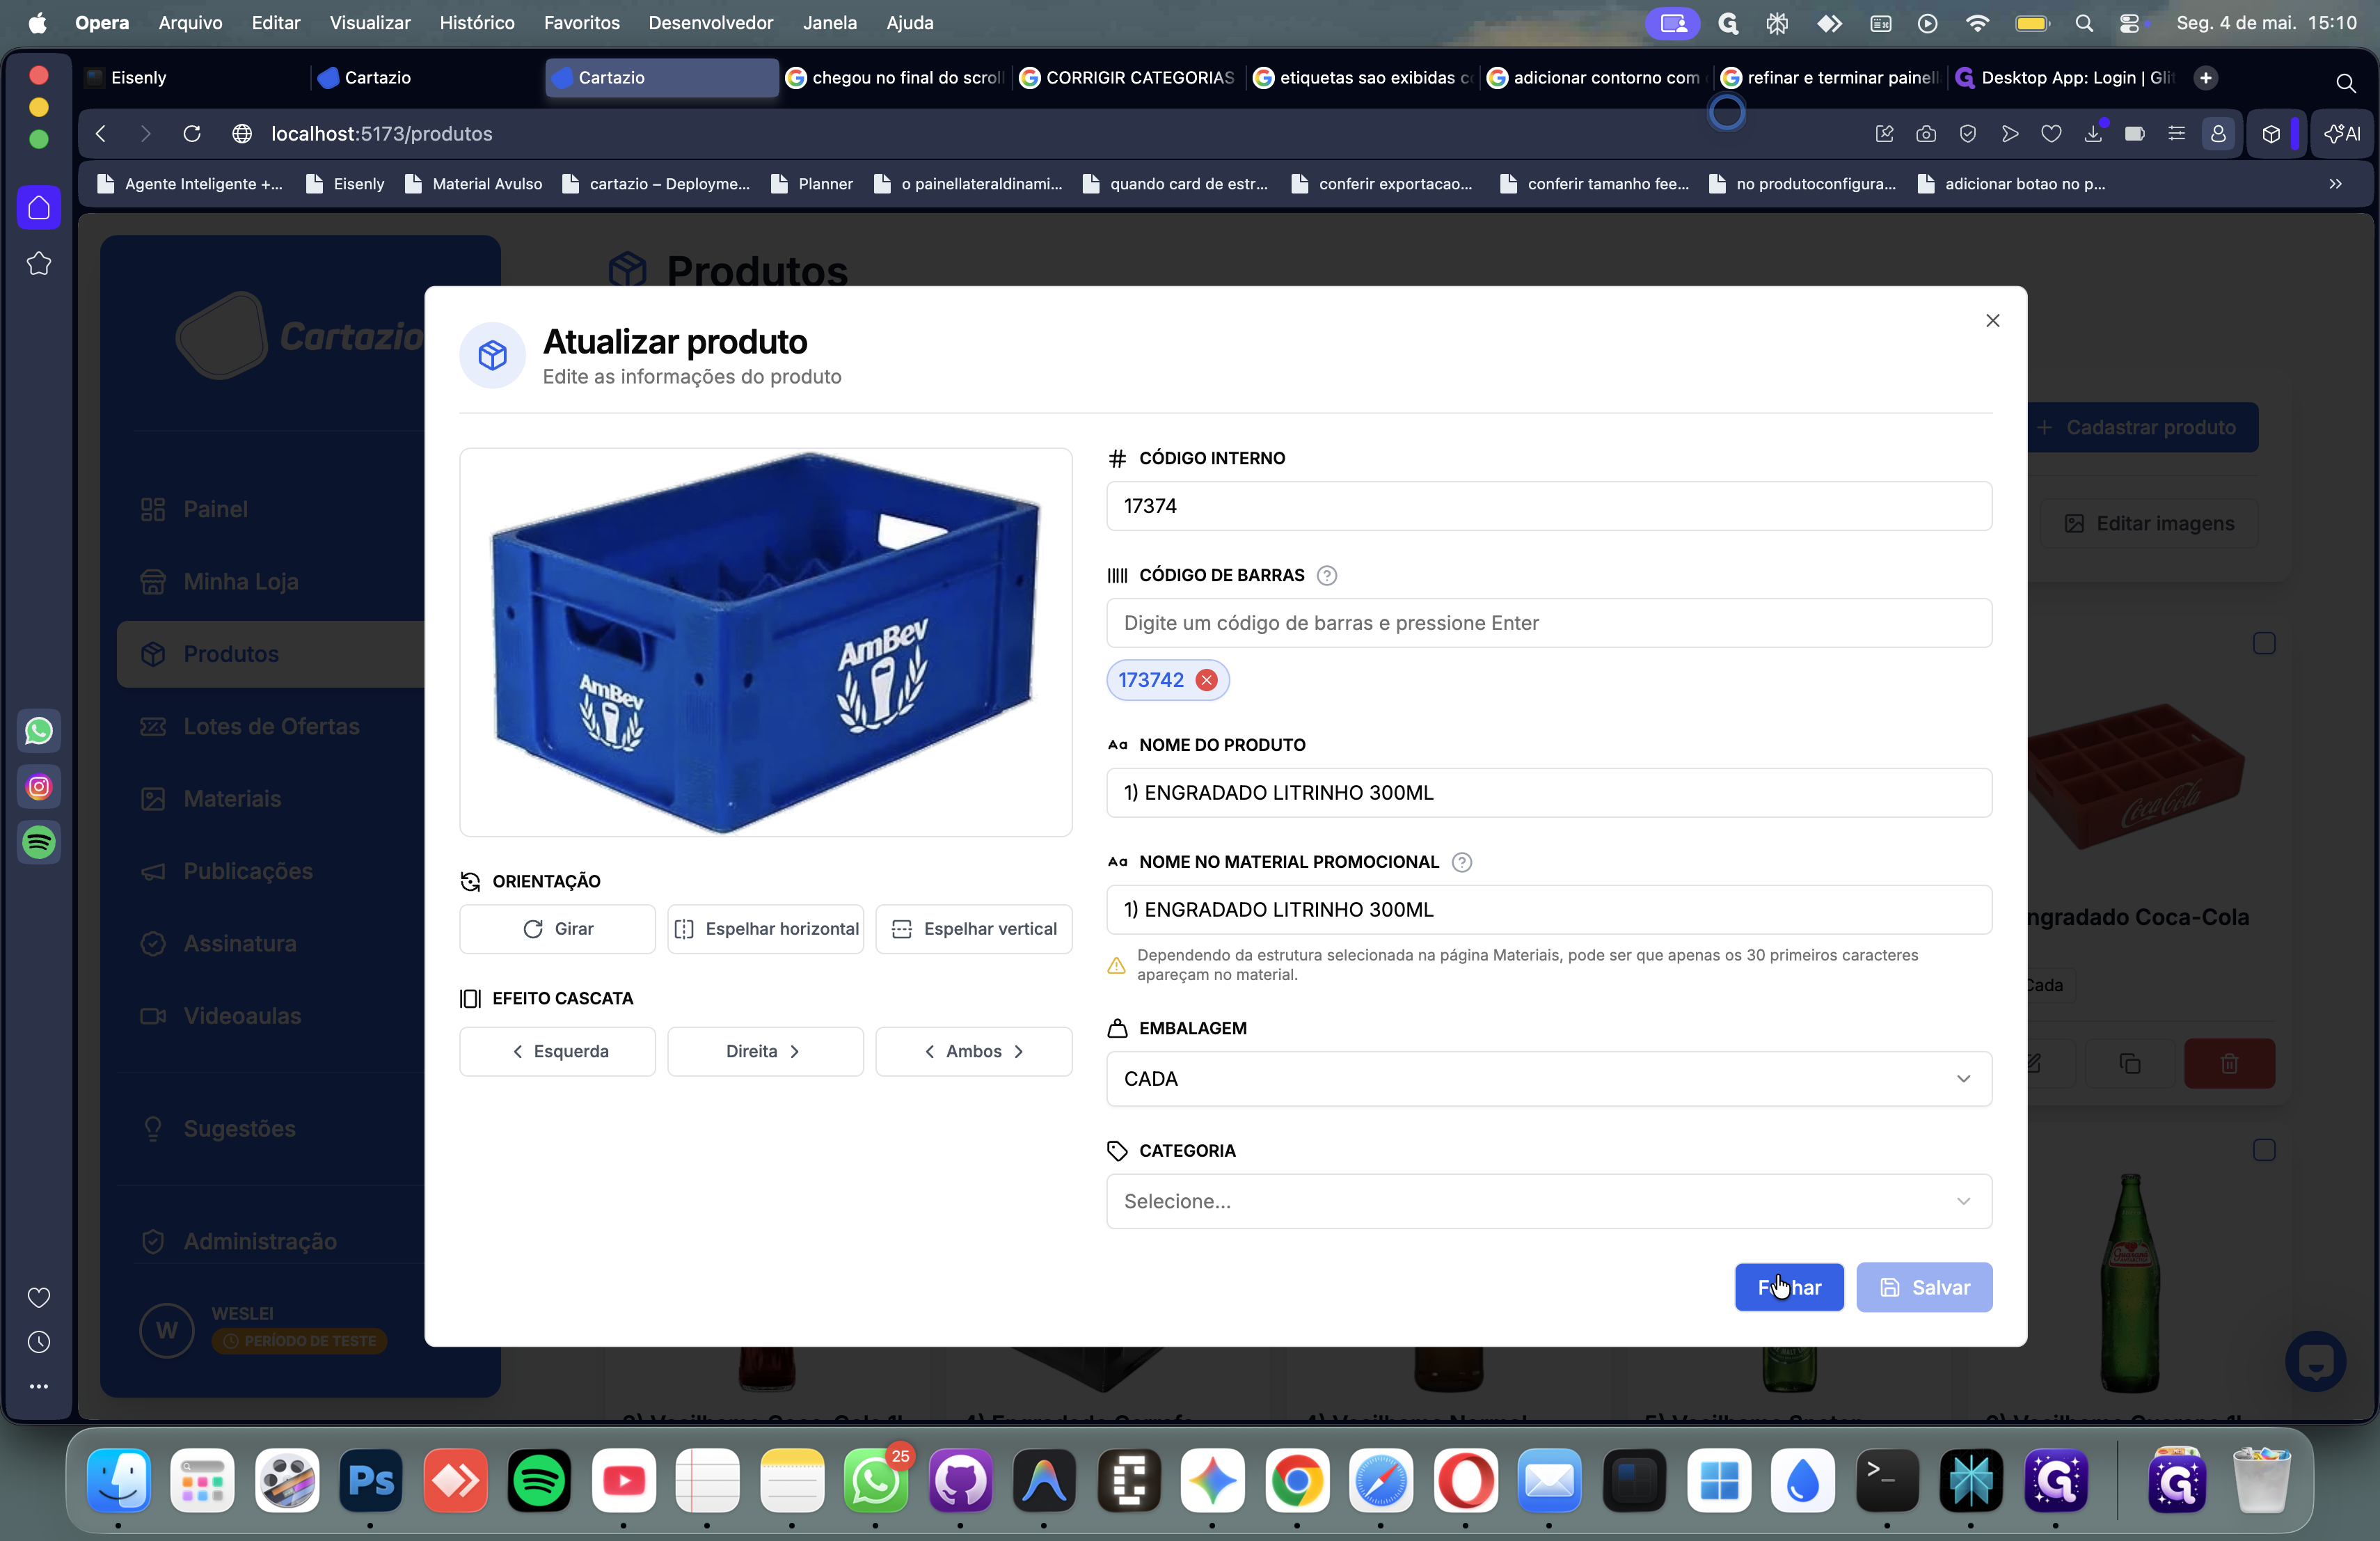
Task: Open Spotify in Opera sidebar
Action: click(39, 843)
